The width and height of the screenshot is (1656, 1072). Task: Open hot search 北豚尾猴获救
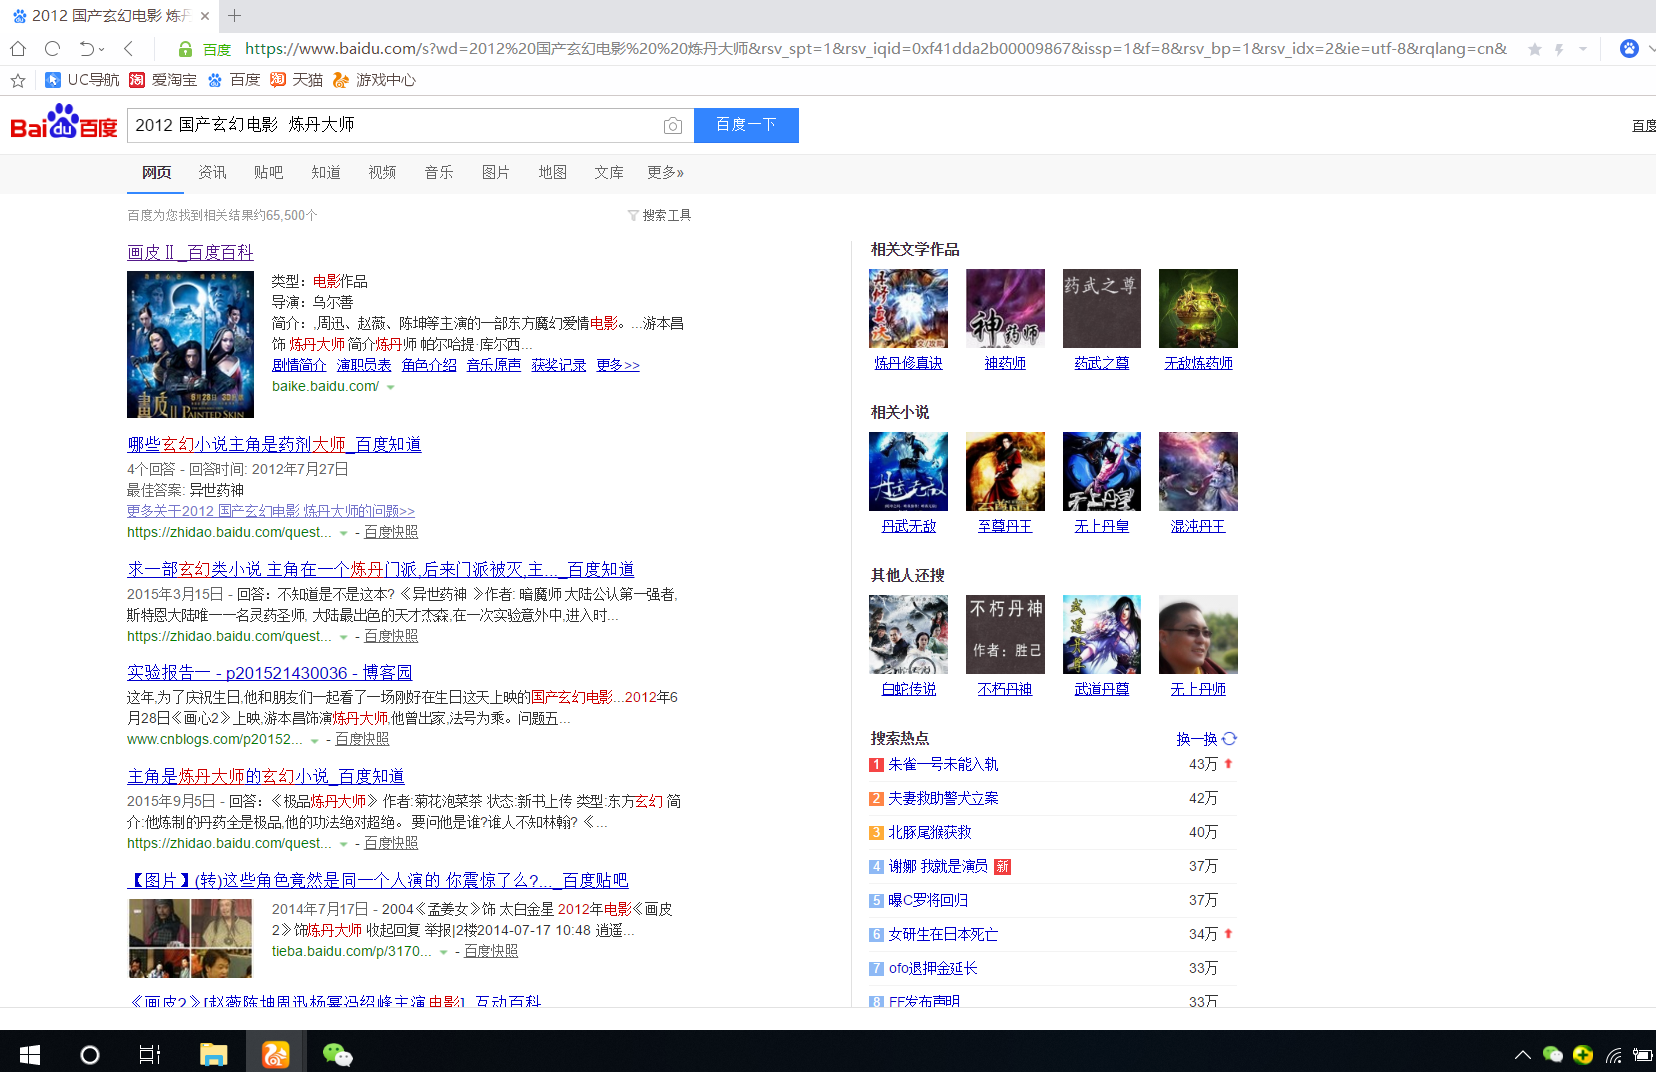pyautogui.click(x=930, y=832)
